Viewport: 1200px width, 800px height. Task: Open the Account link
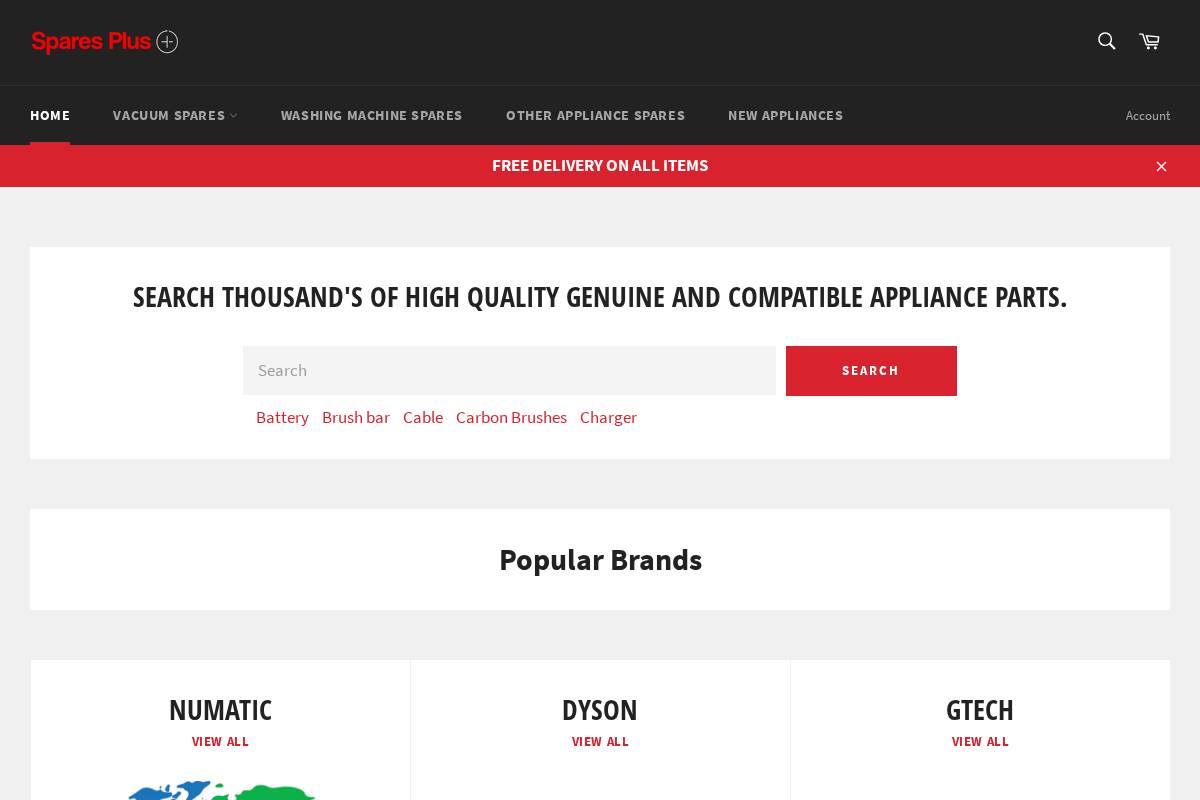(x=1148, y=116)
